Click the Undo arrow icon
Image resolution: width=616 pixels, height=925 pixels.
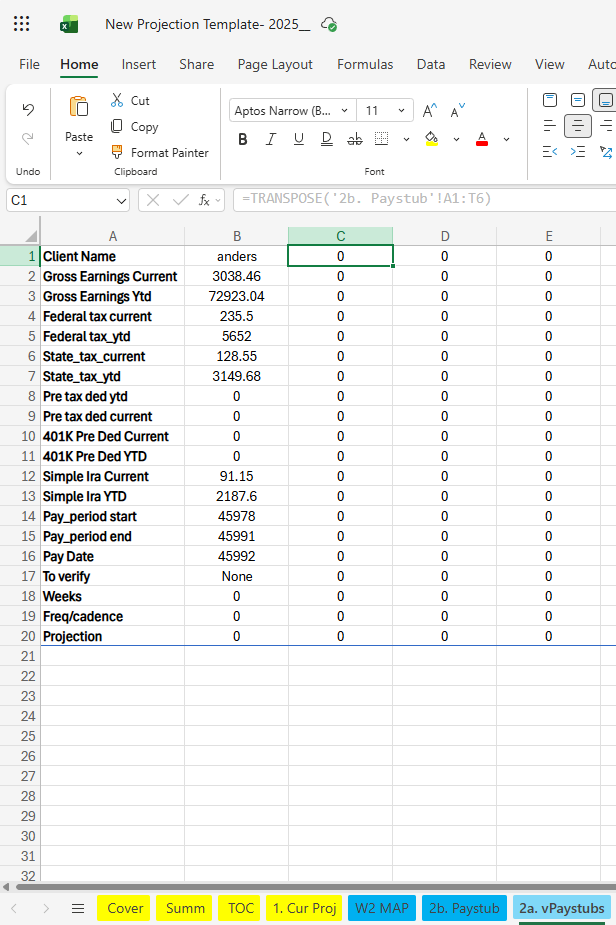tap(28, 109)
